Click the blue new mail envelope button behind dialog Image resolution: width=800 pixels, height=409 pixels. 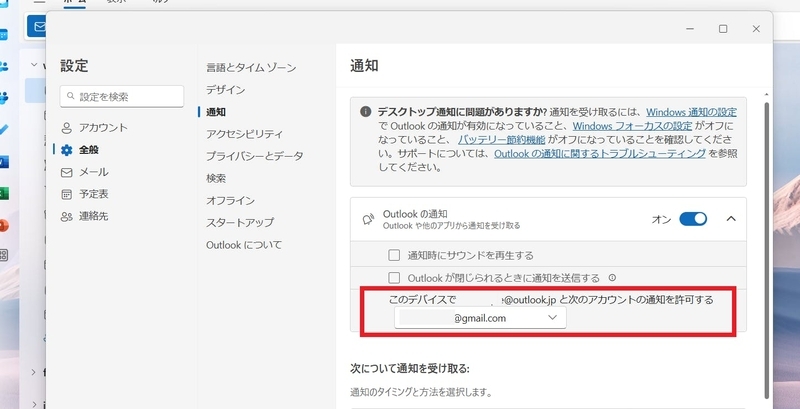point(36,26)
